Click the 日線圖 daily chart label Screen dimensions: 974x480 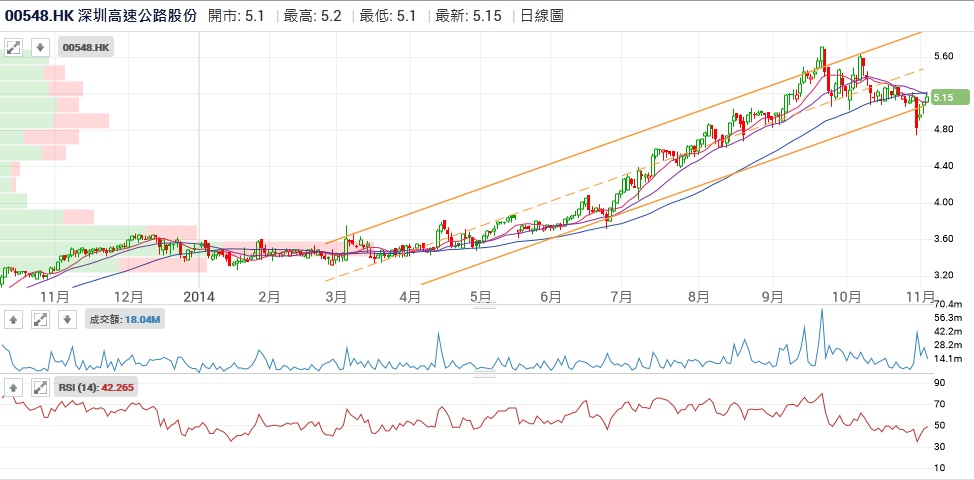pos(546,15)
